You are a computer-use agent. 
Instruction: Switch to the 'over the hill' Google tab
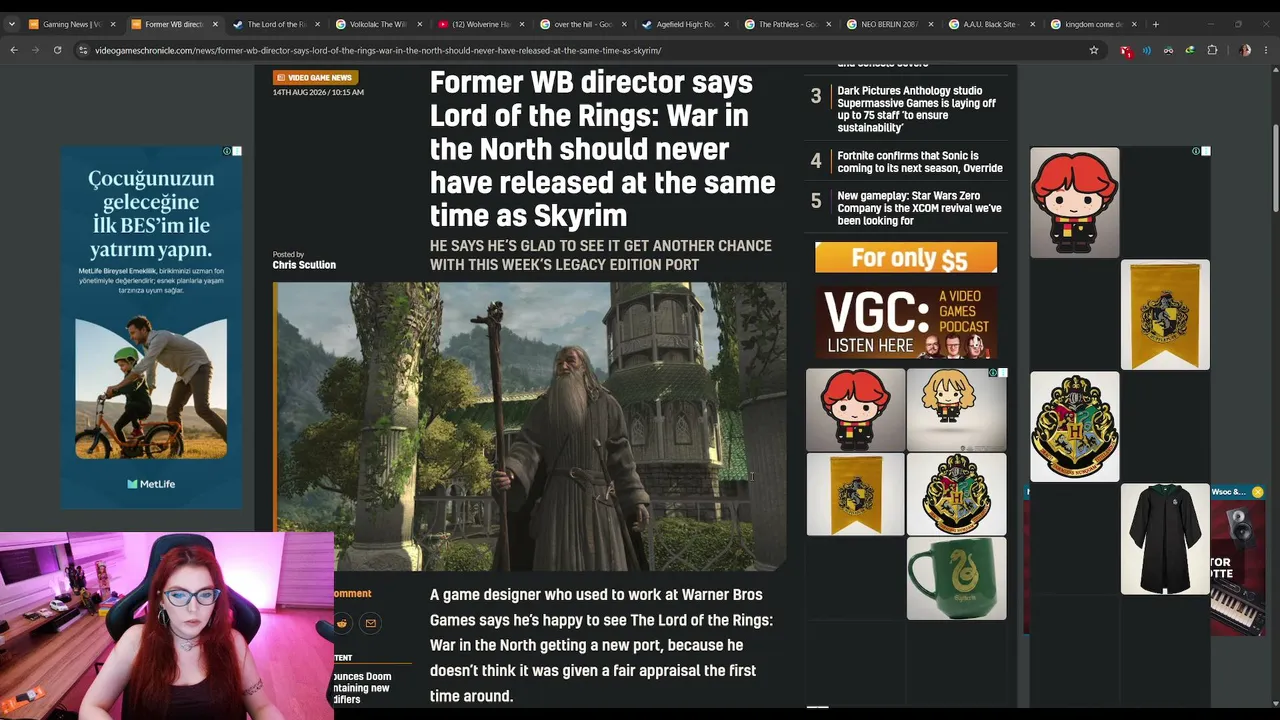point(582,24)
